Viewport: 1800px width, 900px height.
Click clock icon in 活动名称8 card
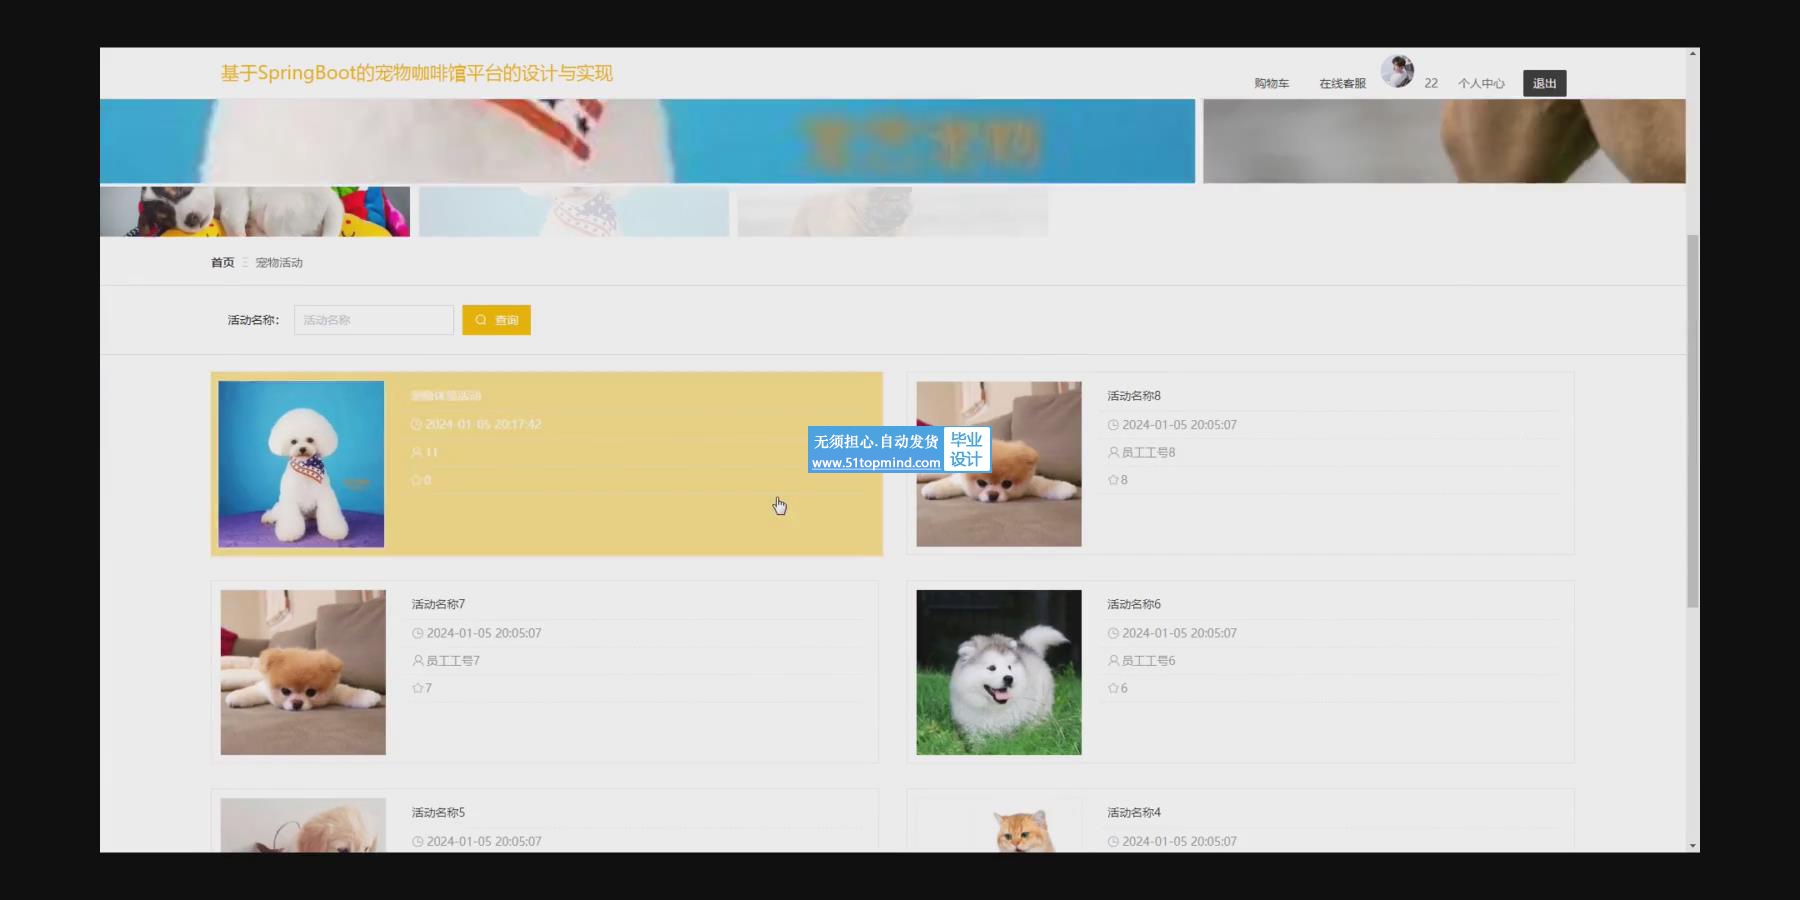pyautogui.click(x=1113, y=425)
